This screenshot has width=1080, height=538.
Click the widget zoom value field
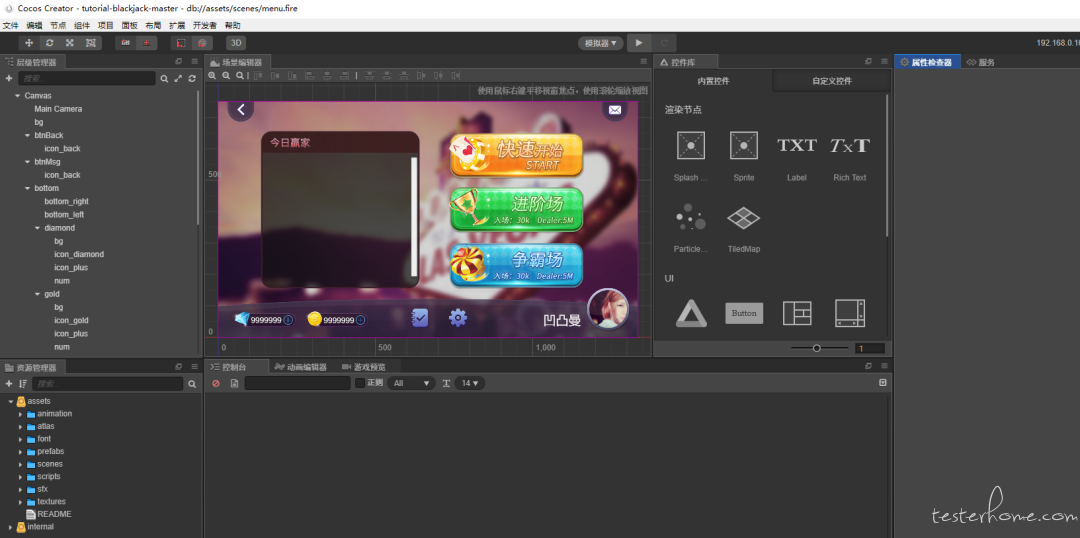870,349
